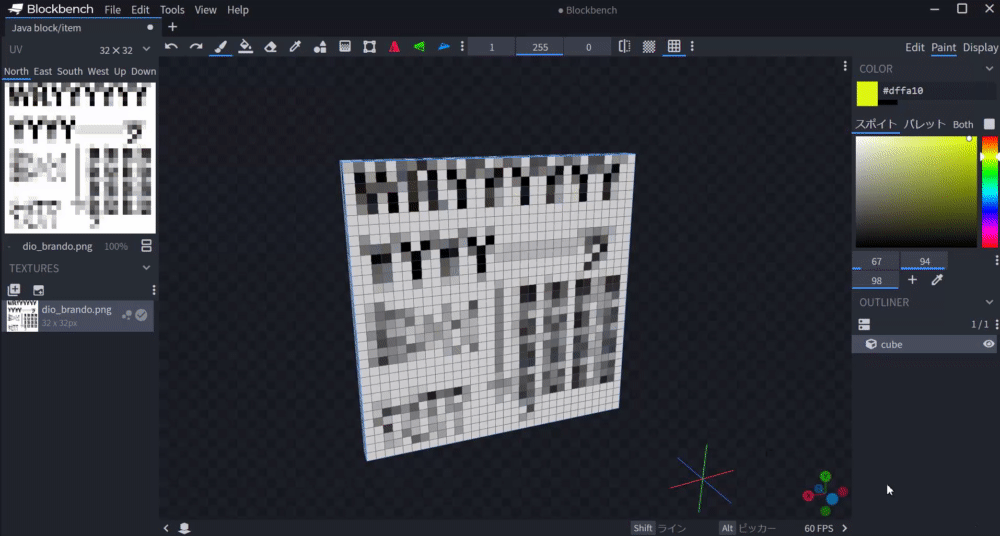Toggle the lock alpha checkerboard icon
The width and height of the screenshot is (1000, 536).
649,47
